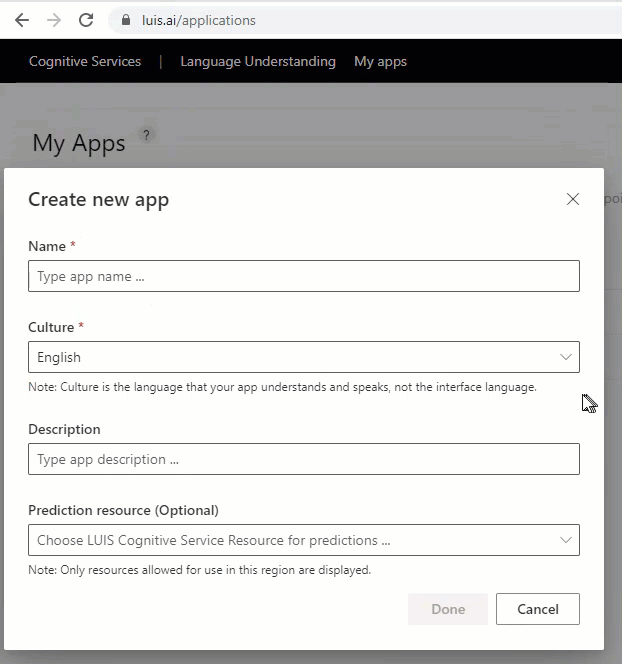Close the Create new app dialog with X
The image size is (622, 664).
pos(572,199)
